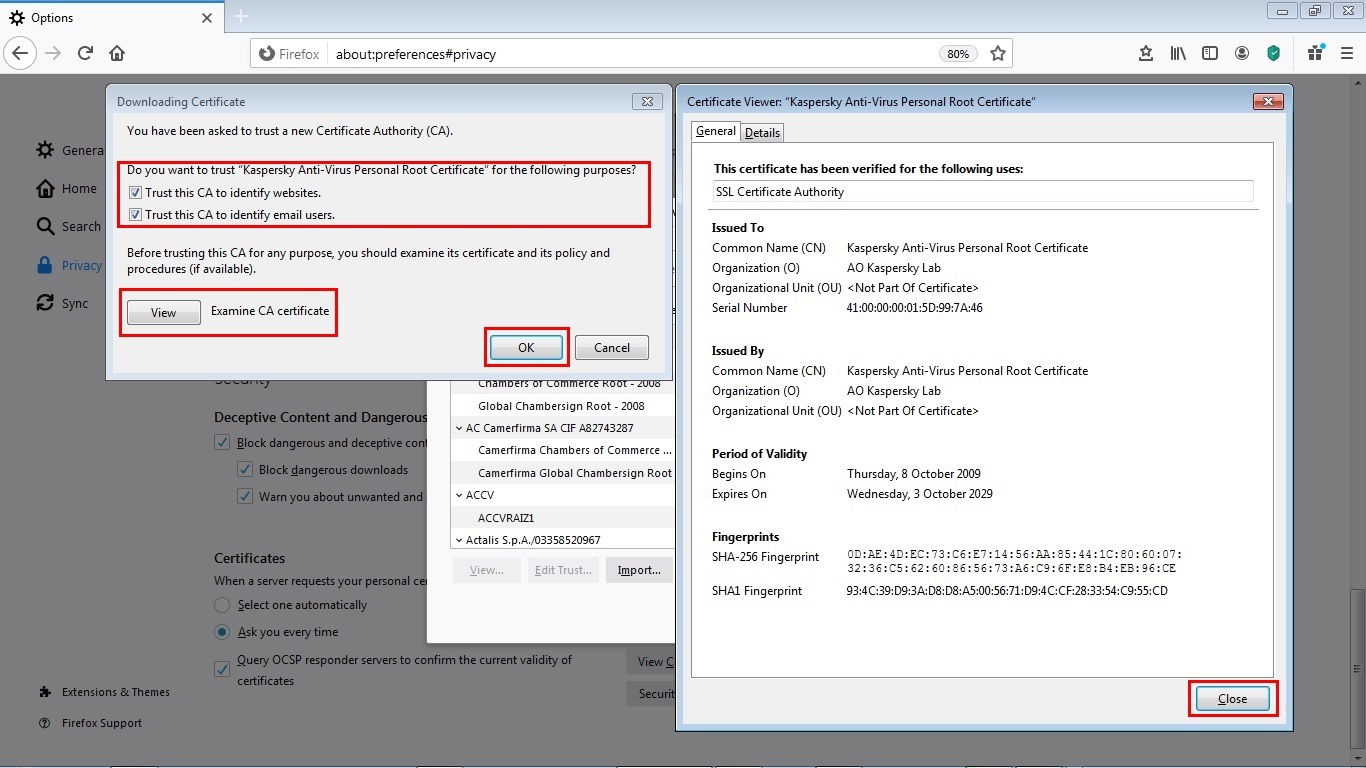Collapse the Actalis S.p.A./03358520967 group
The image size is (1366, 768).
pos(458,540)
